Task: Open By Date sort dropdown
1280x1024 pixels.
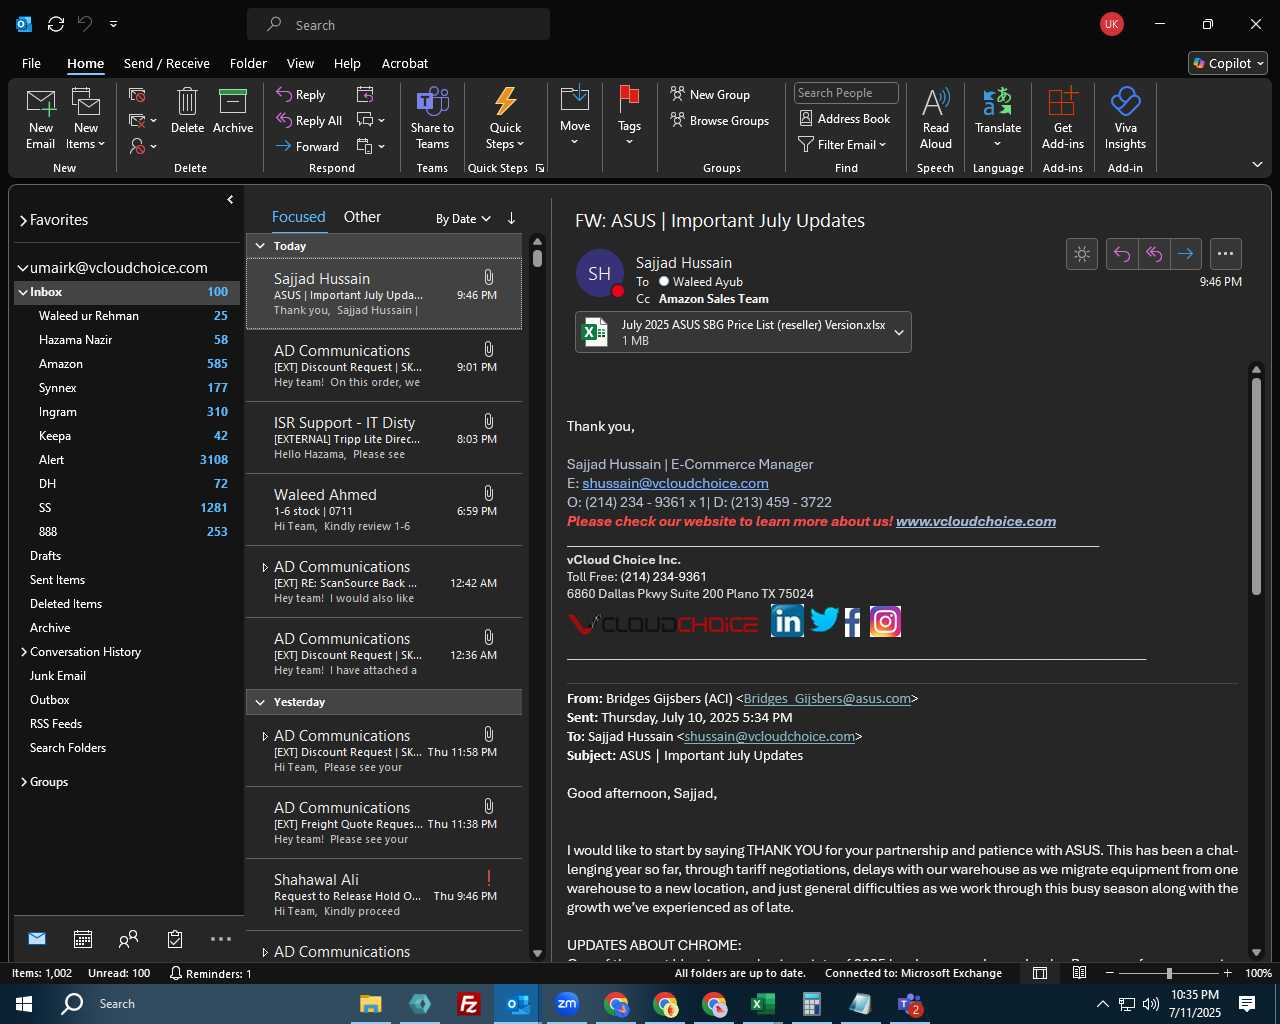Action: click(463, 218)
